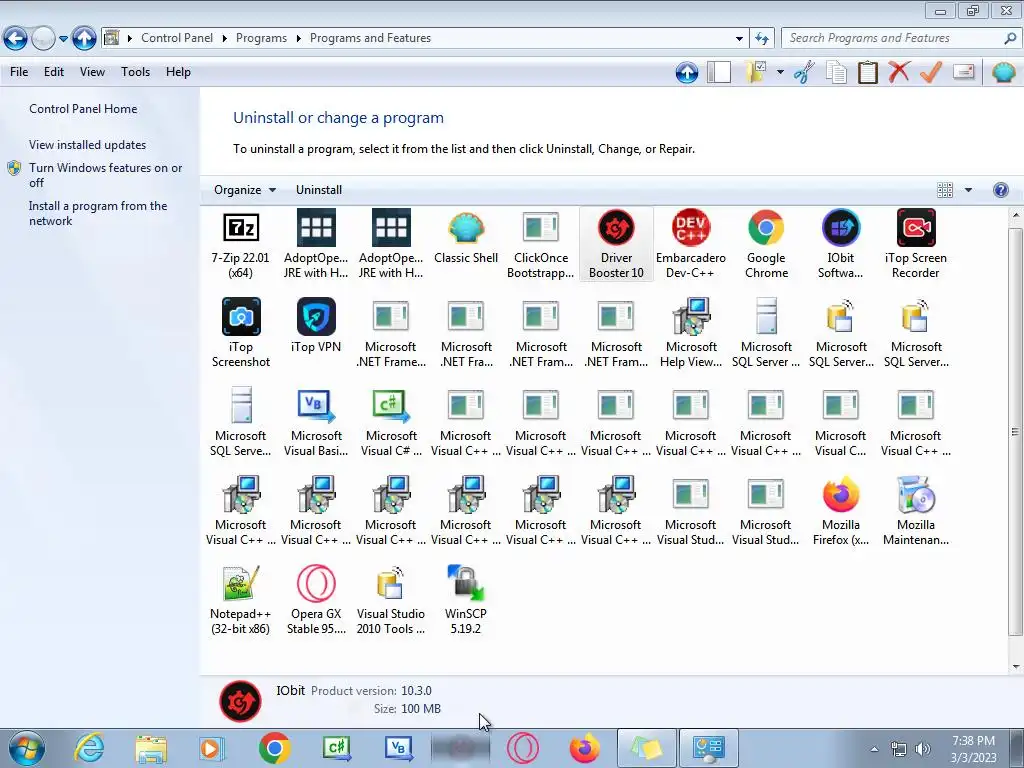The image size is (1024, 768).
Task: Open Install a program from the network
Action: tap(98, 214)
